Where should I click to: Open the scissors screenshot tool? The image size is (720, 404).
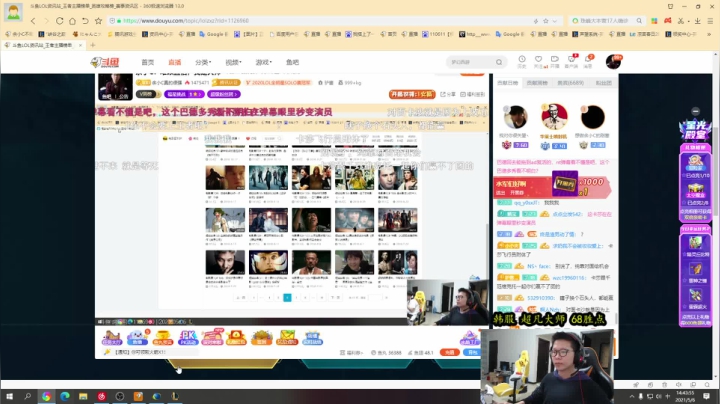click(x=681, y=21)
